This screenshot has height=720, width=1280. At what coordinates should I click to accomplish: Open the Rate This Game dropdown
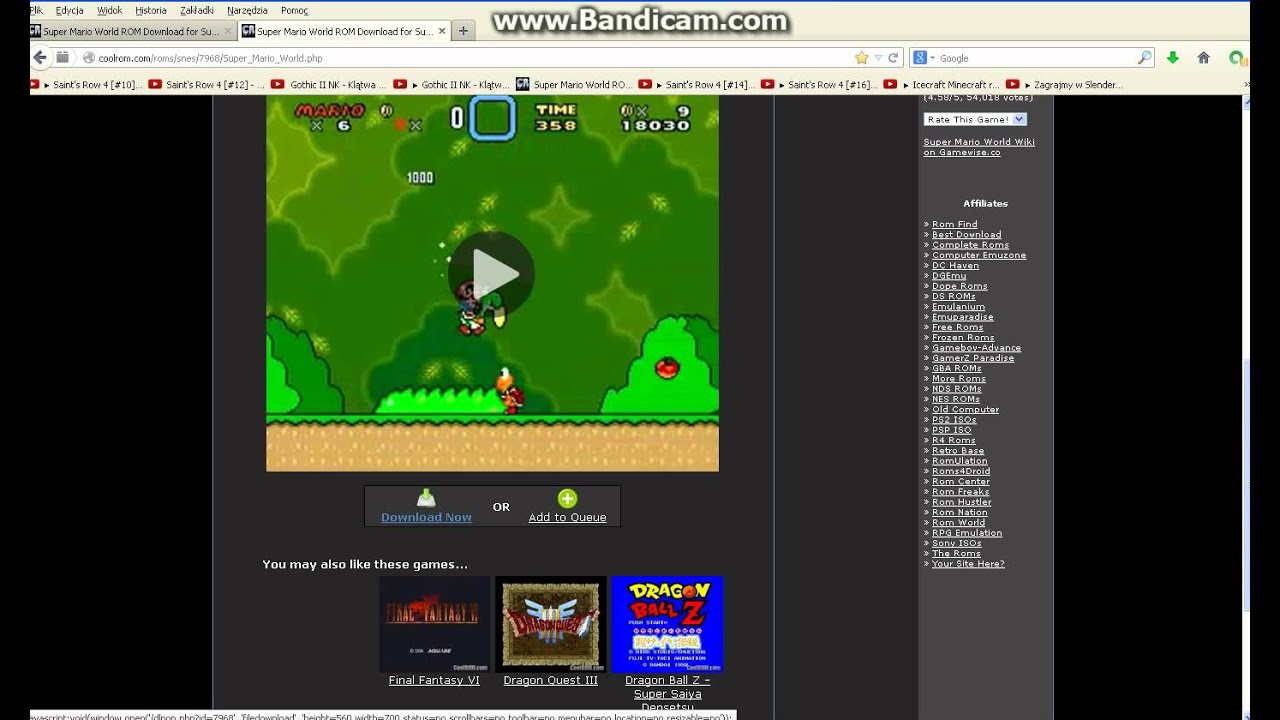[974, 119]
